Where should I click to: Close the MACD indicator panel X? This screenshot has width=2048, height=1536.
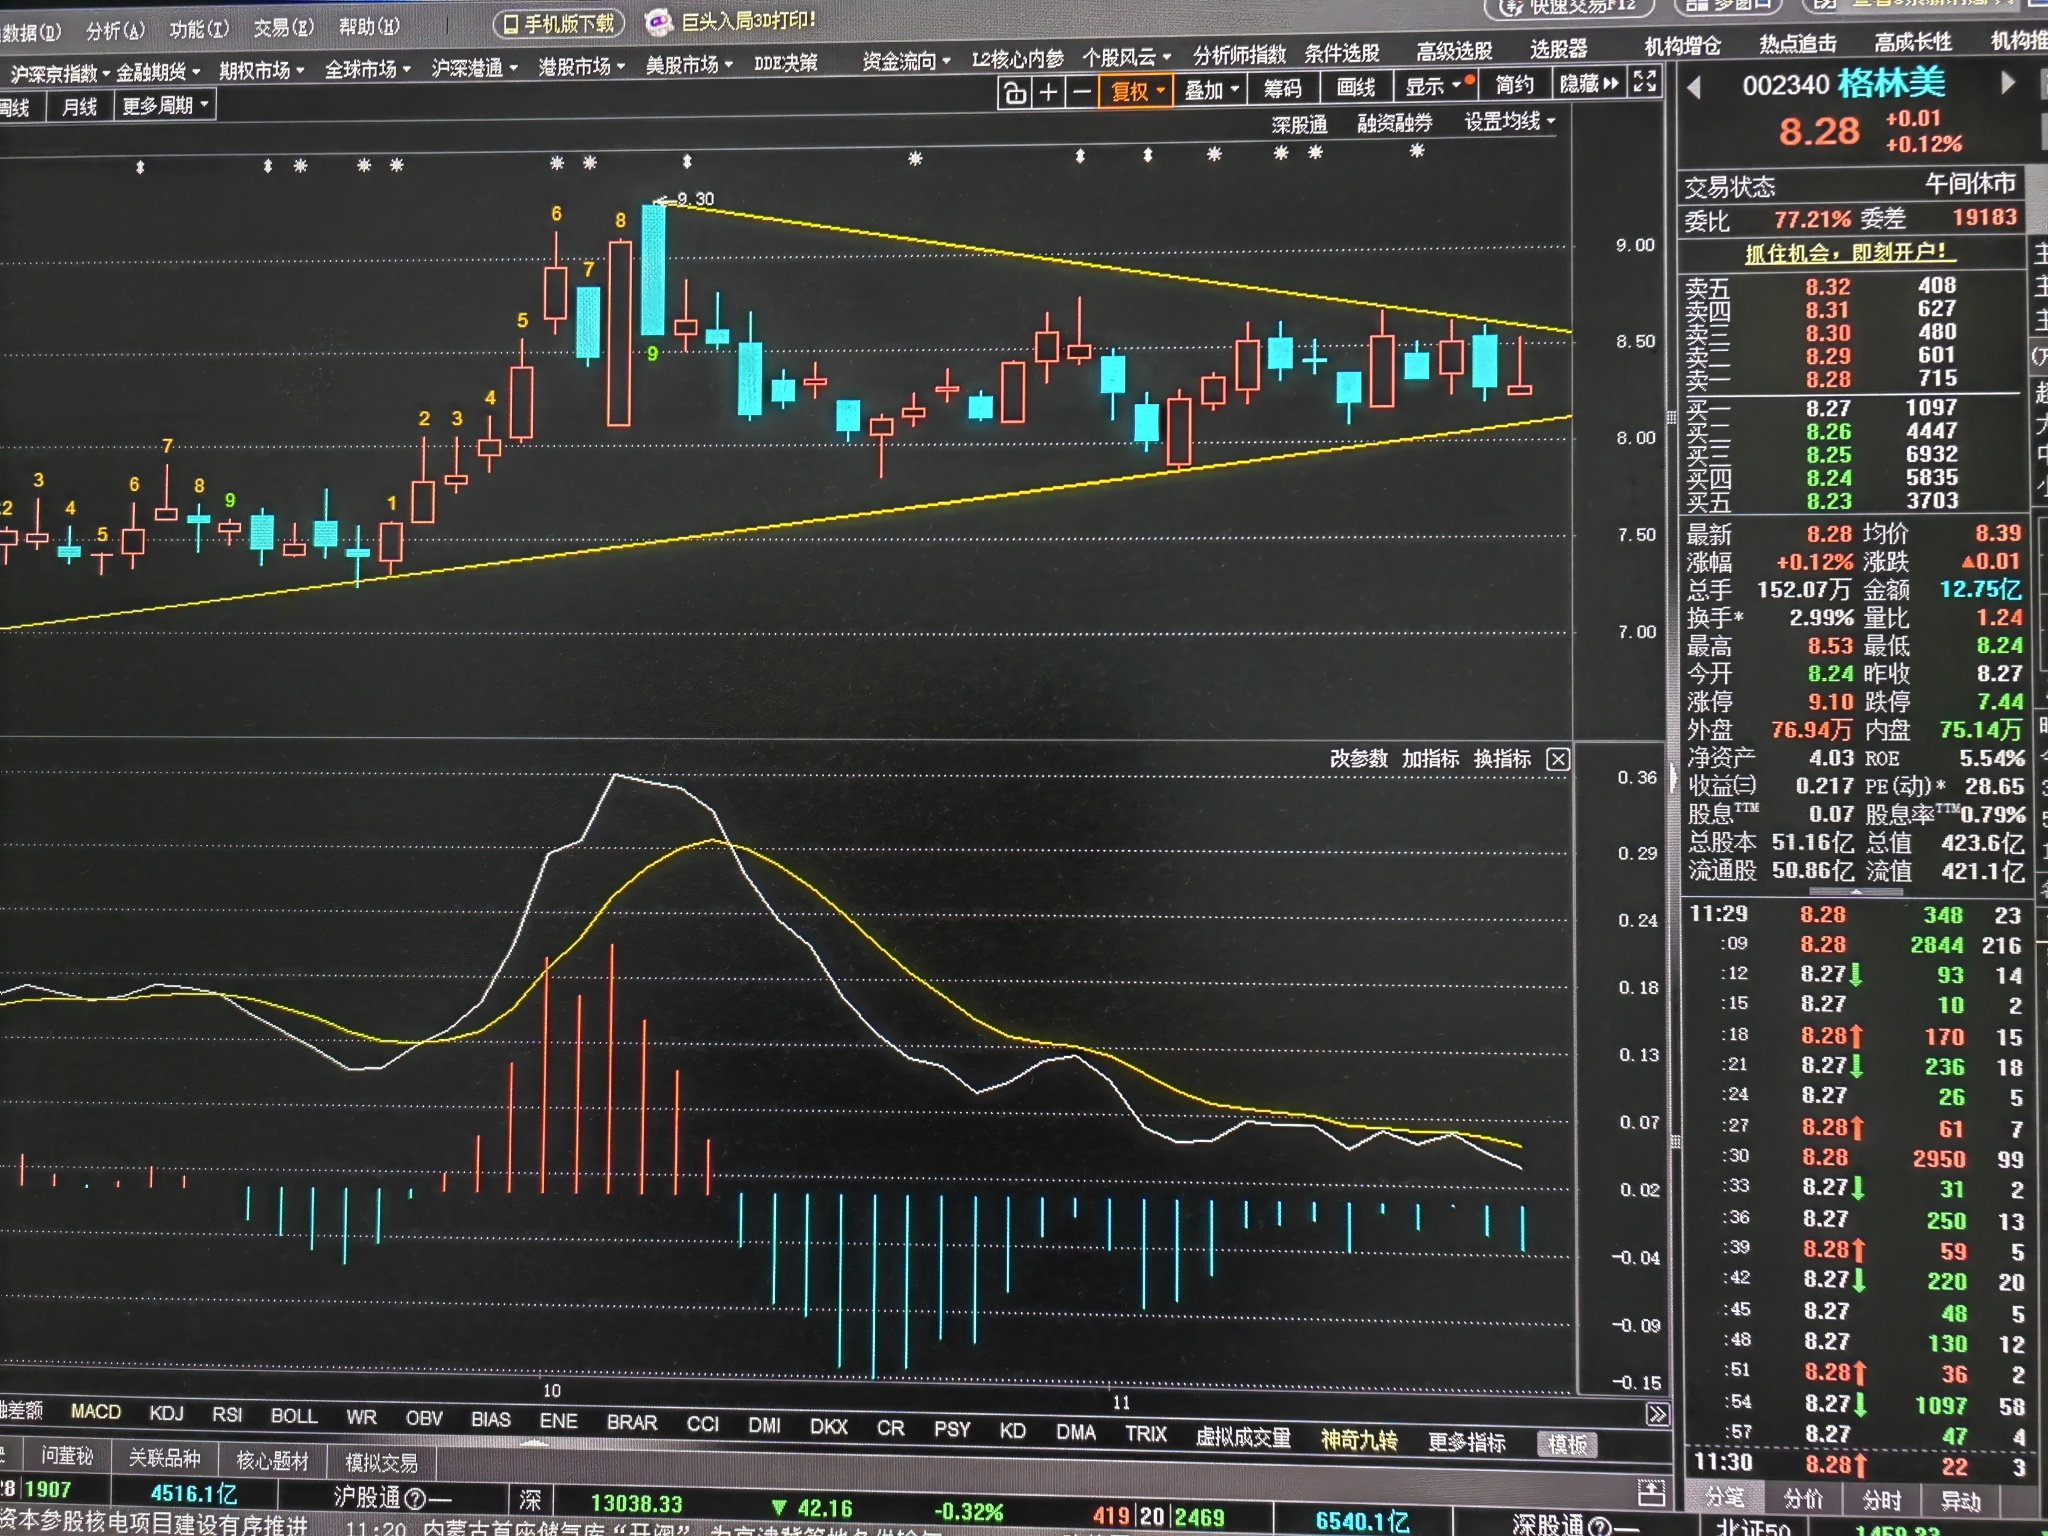1558,759
